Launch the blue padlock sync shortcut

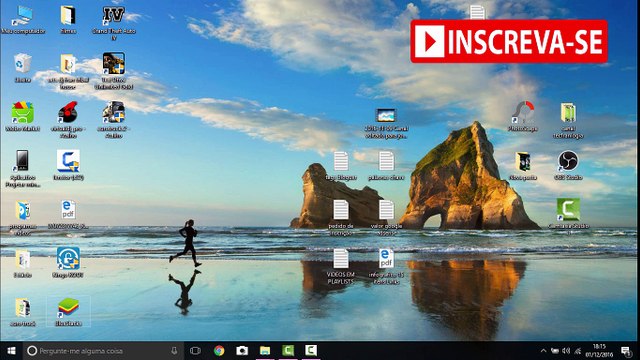click(x=68, y=263)
